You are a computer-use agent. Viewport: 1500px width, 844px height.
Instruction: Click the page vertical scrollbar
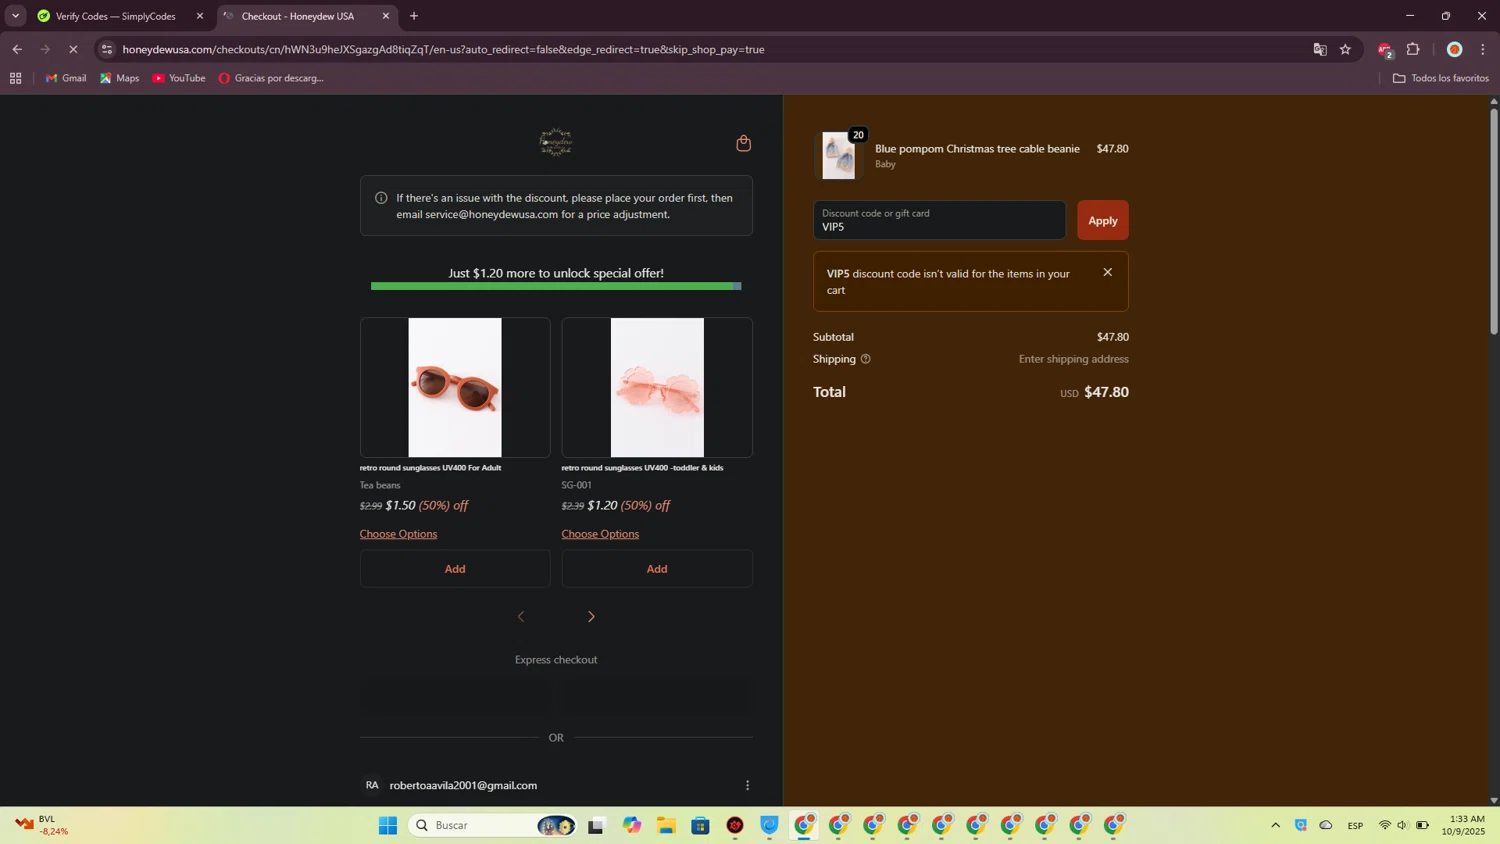(1494, 220)
